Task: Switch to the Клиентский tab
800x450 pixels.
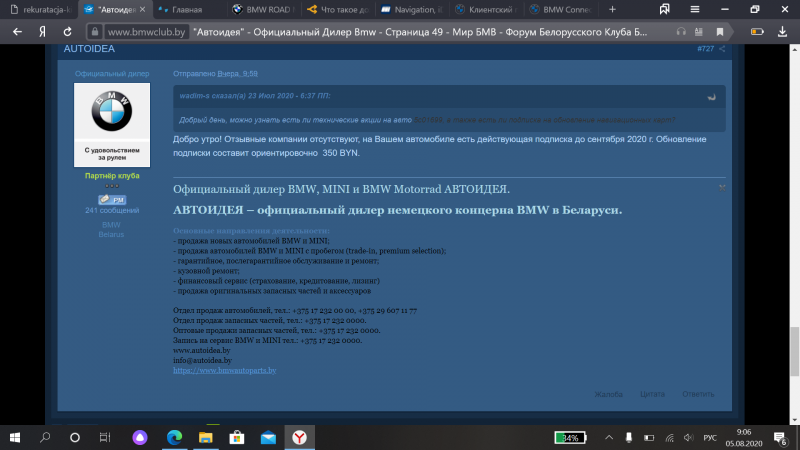Action: click(487, 9)
